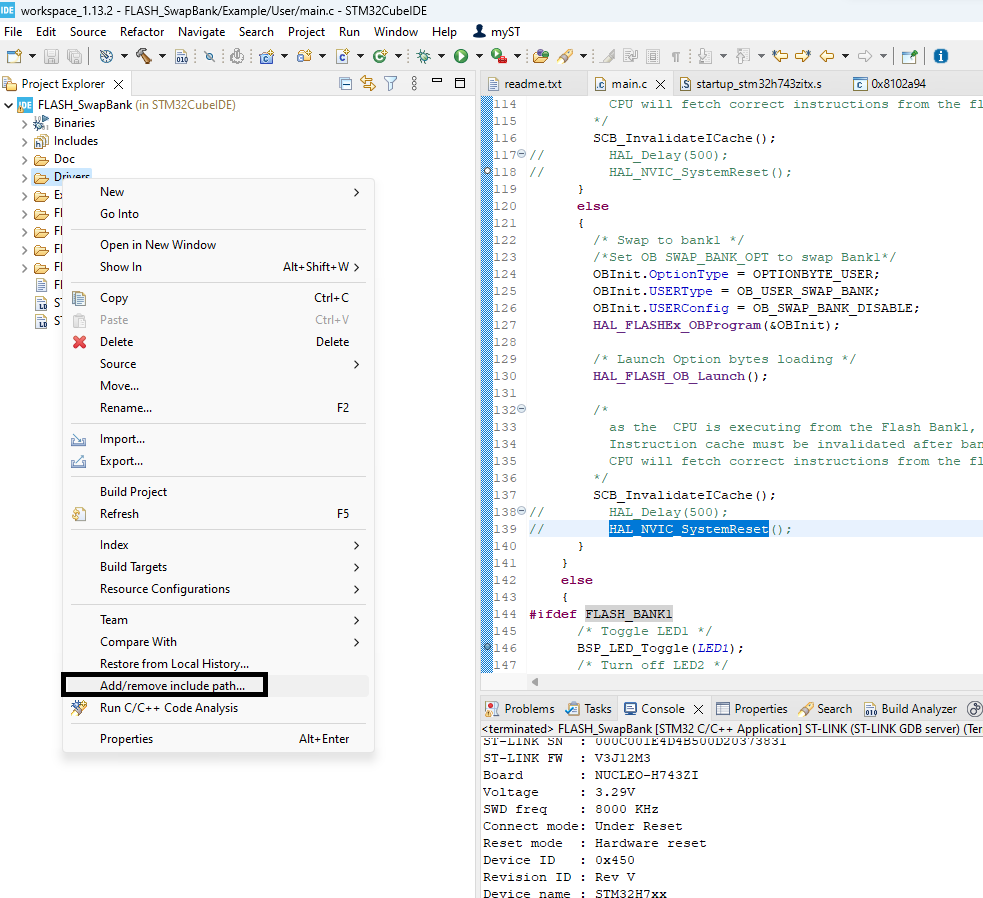Select Add/remove include path menu entry
The height and width of the screenshot is (898, 983).
(172, 685)
